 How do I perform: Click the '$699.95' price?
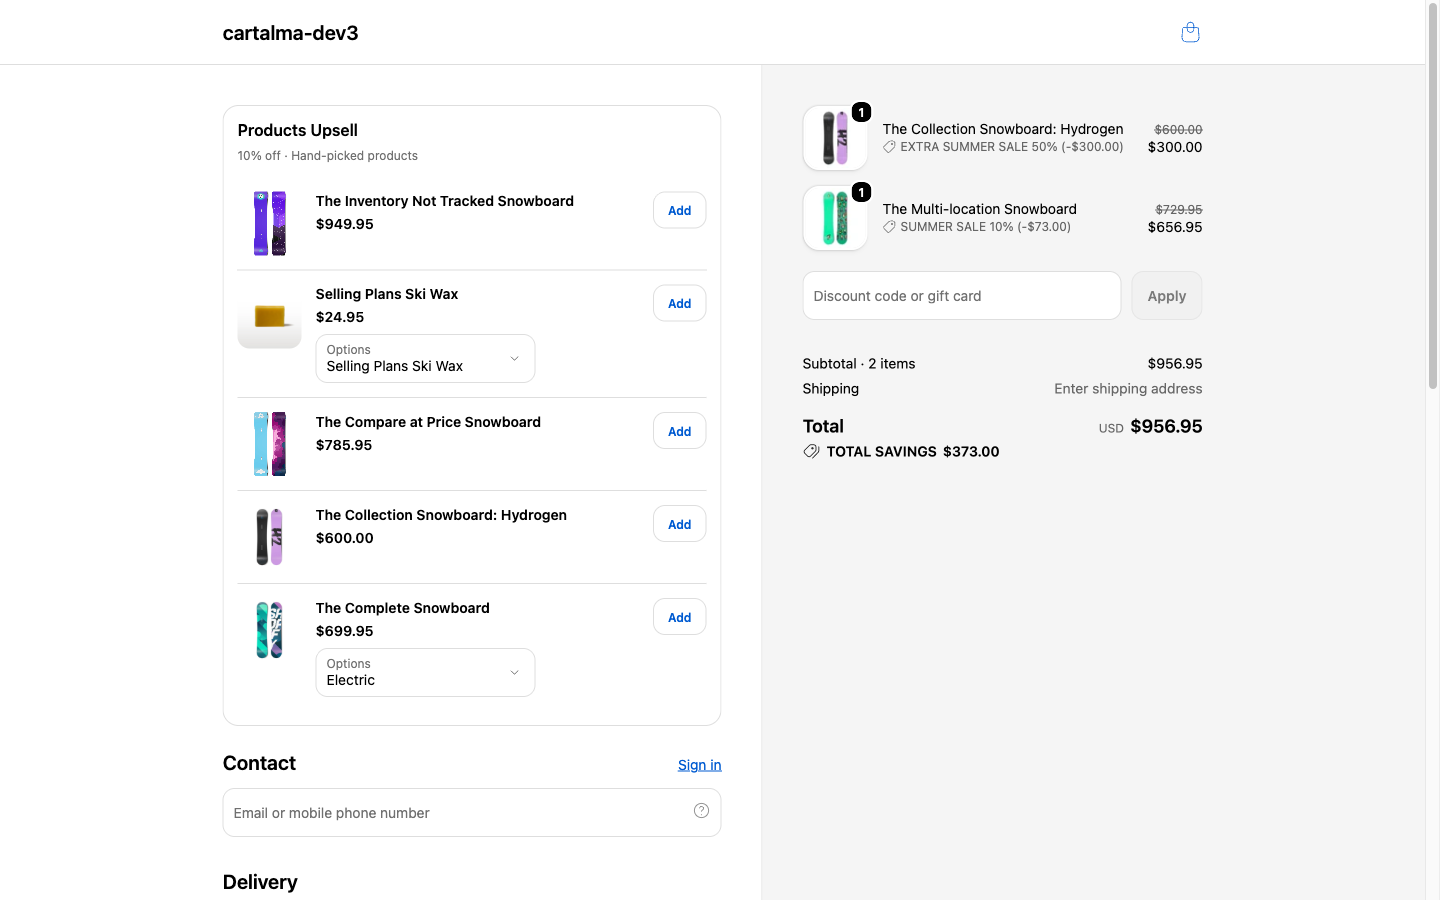[344, 631]
